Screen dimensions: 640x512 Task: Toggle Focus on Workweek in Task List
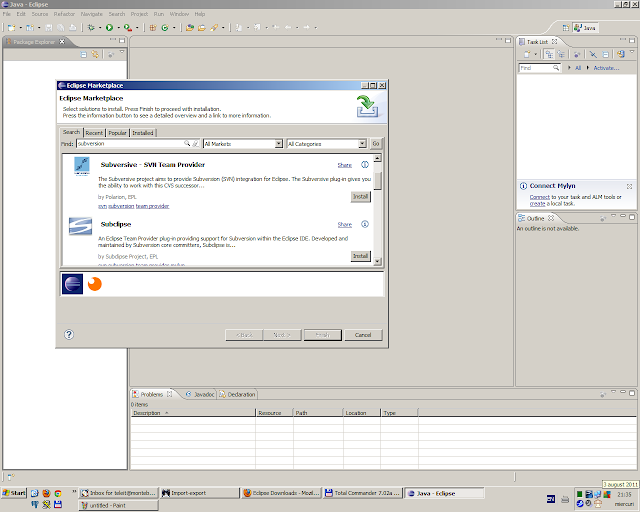click(x=577, y=54)
